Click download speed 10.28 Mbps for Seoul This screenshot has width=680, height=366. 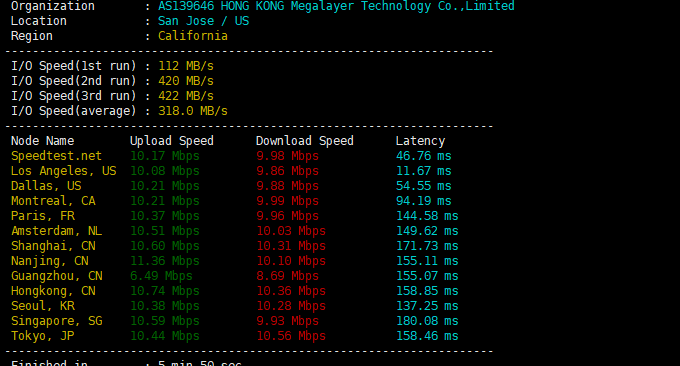click(291, 306)
